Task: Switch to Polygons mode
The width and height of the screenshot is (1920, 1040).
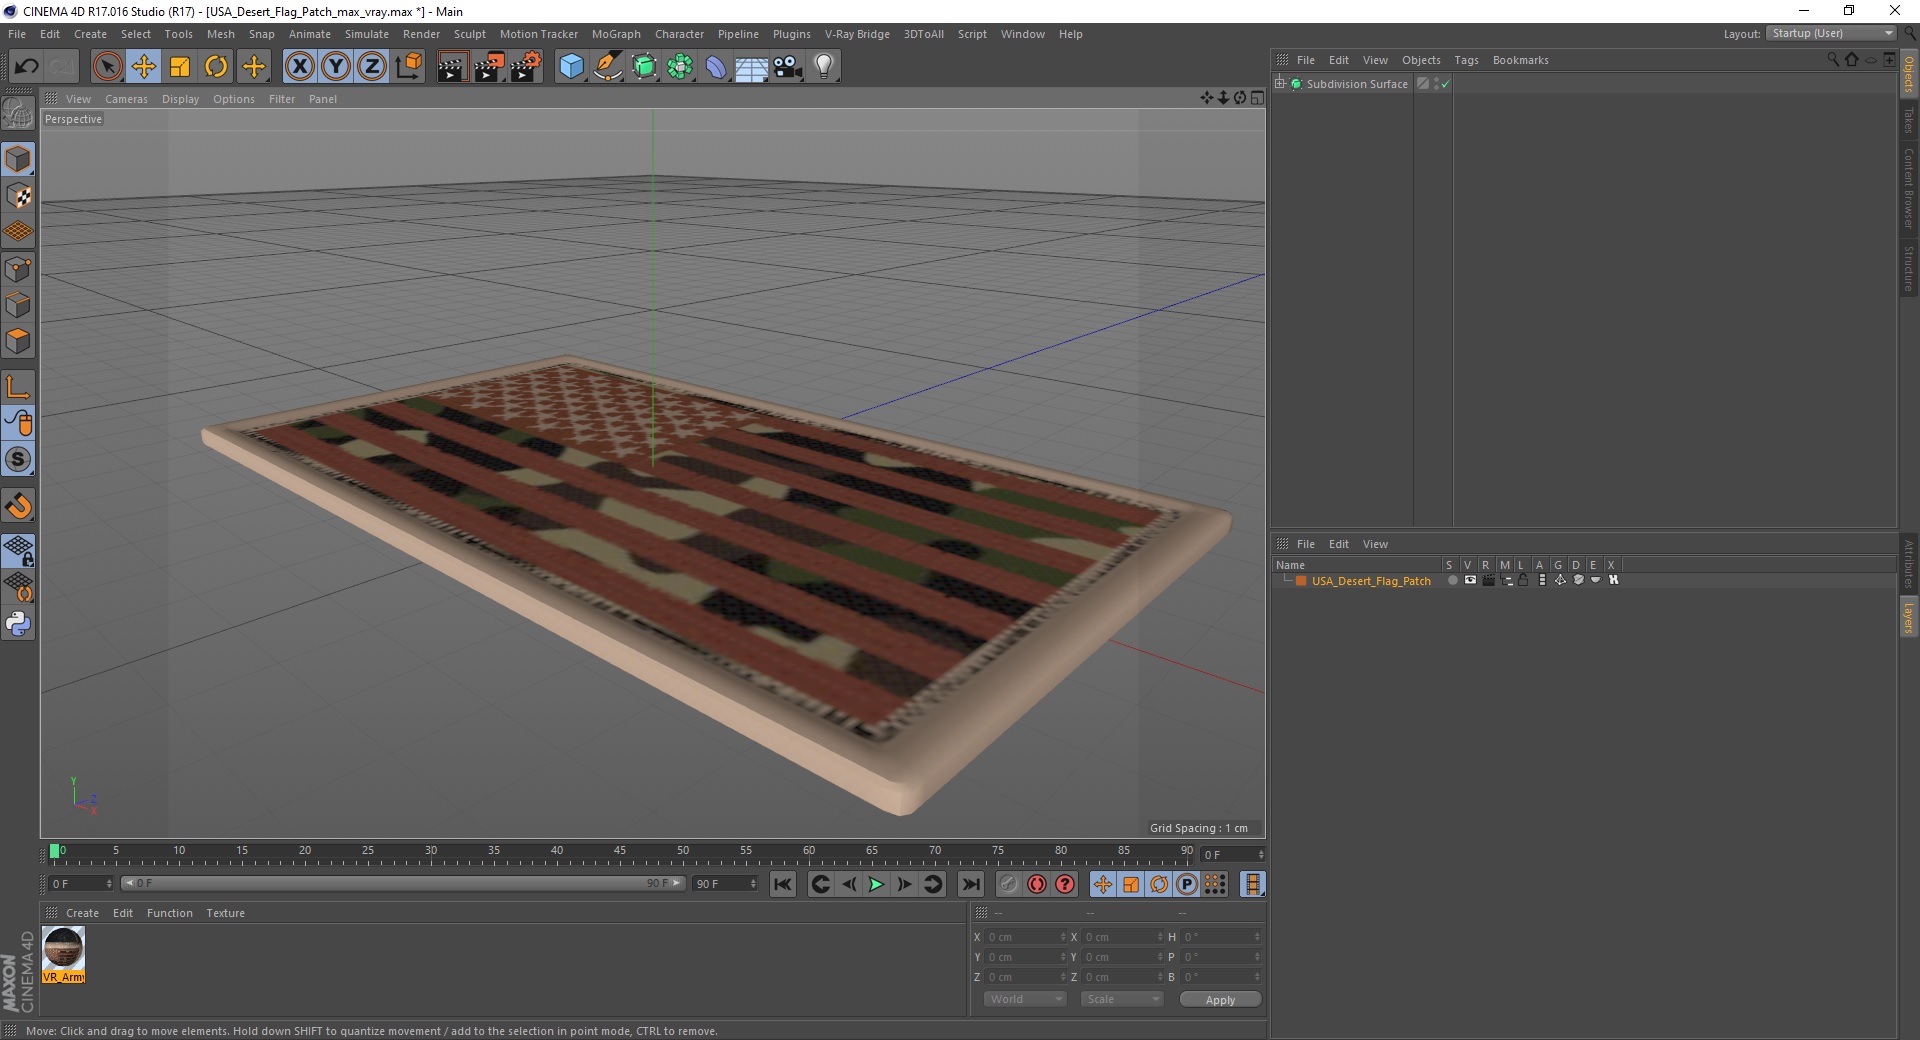Action: (18, 341)
